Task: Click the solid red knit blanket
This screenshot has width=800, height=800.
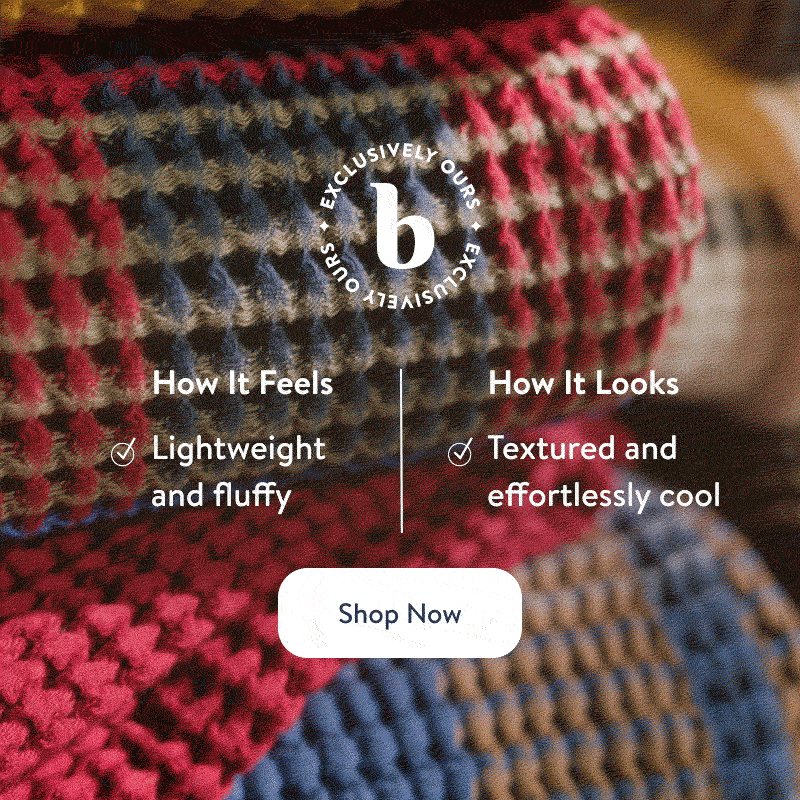Action: (128, 663)
